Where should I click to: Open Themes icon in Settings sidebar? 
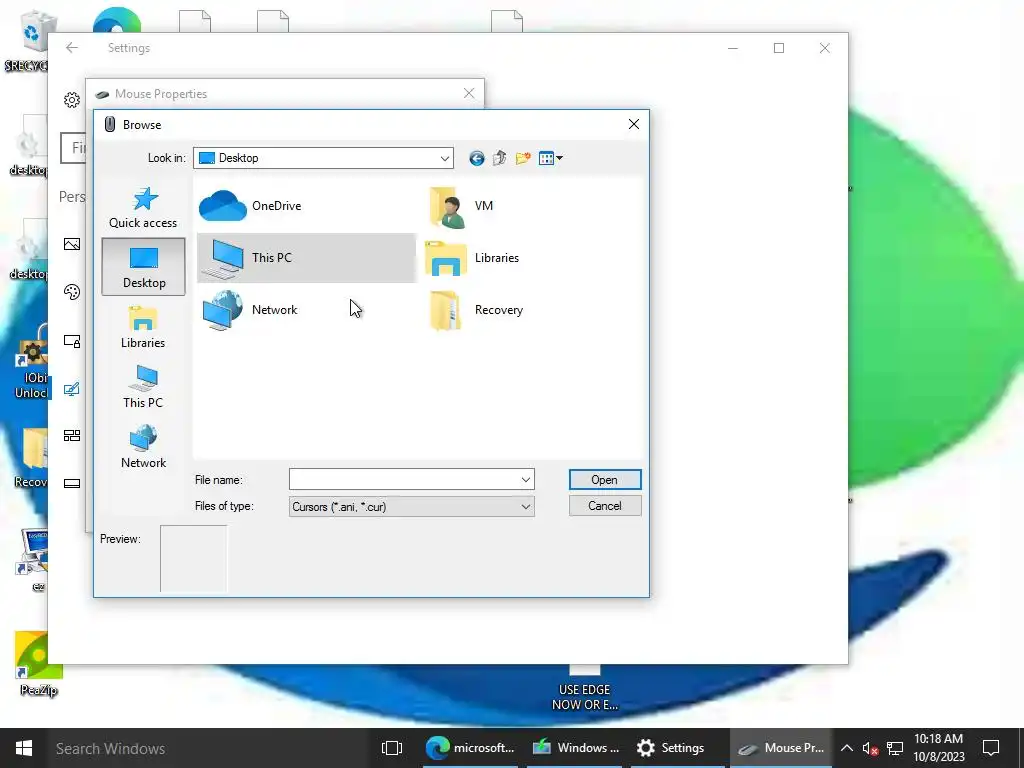click(x=72, y=389)
